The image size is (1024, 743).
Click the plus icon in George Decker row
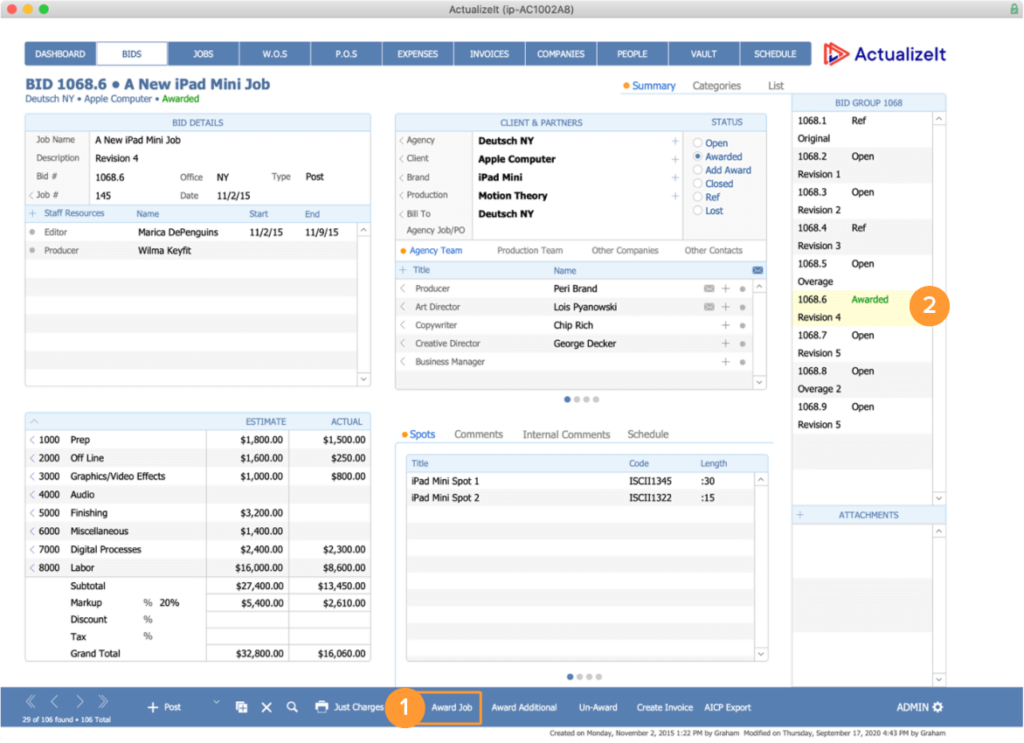[x=726, y=344]
